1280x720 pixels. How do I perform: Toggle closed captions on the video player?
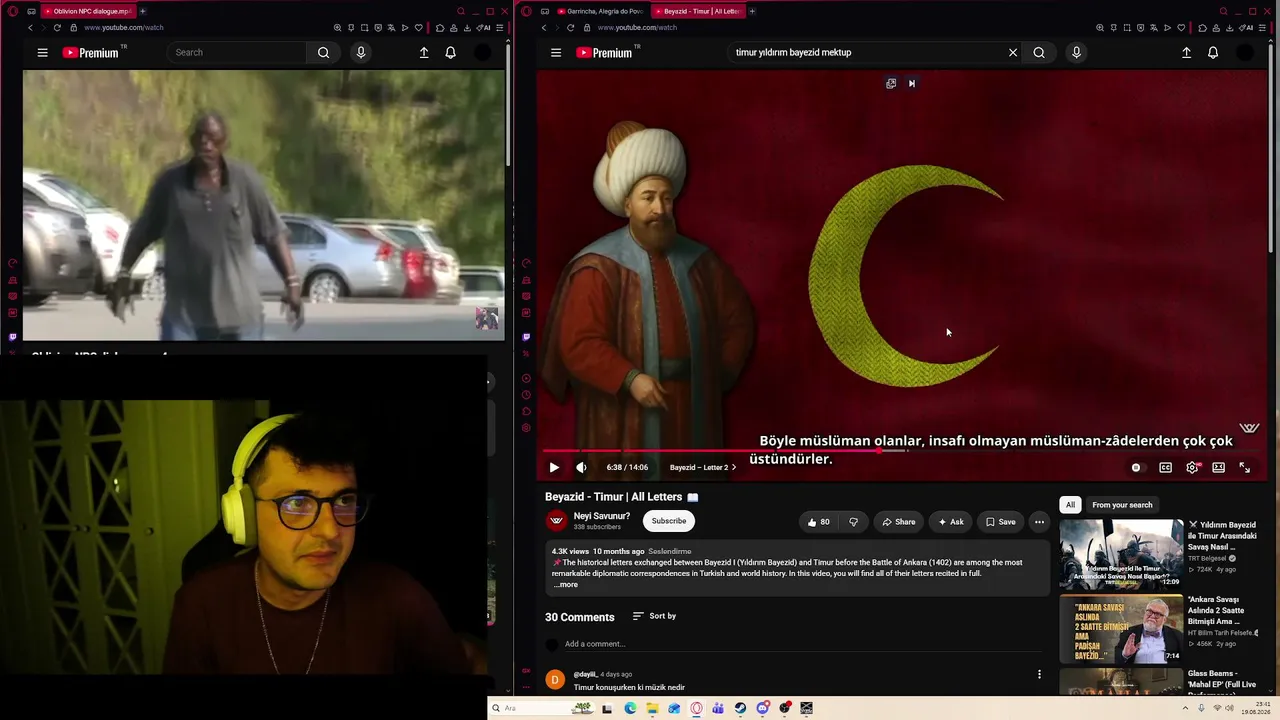click(x=1166, y=467)
